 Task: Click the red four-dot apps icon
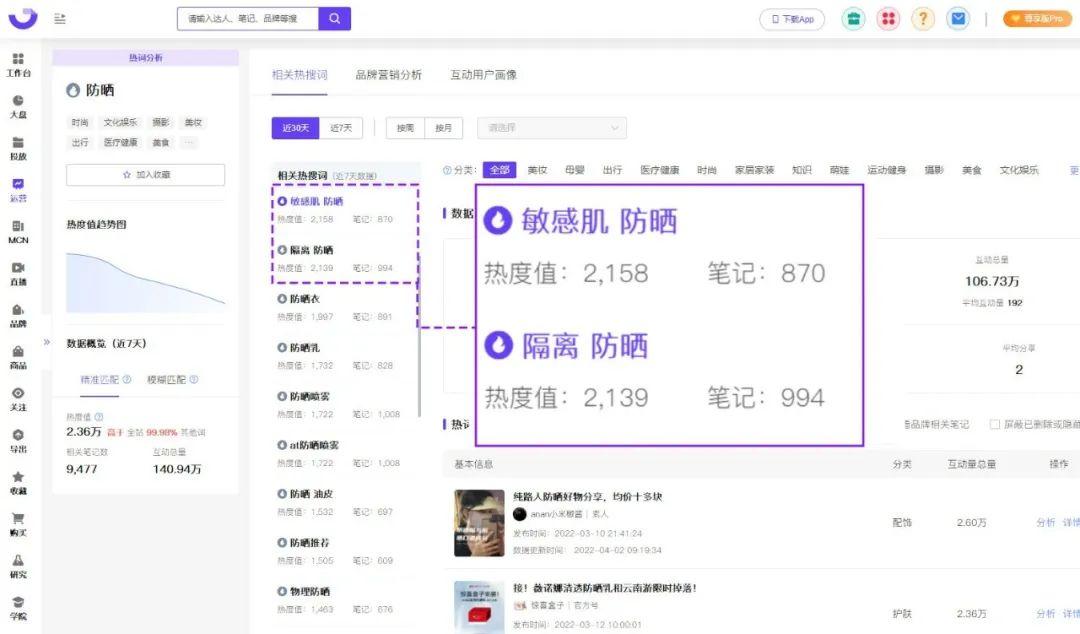[888, 19]
